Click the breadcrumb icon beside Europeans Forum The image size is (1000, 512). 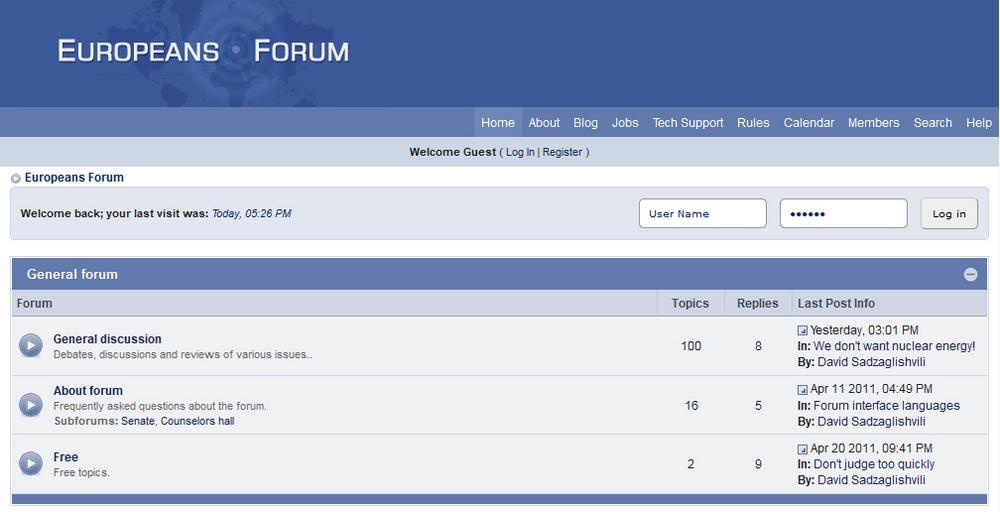(x=16, y=179)
